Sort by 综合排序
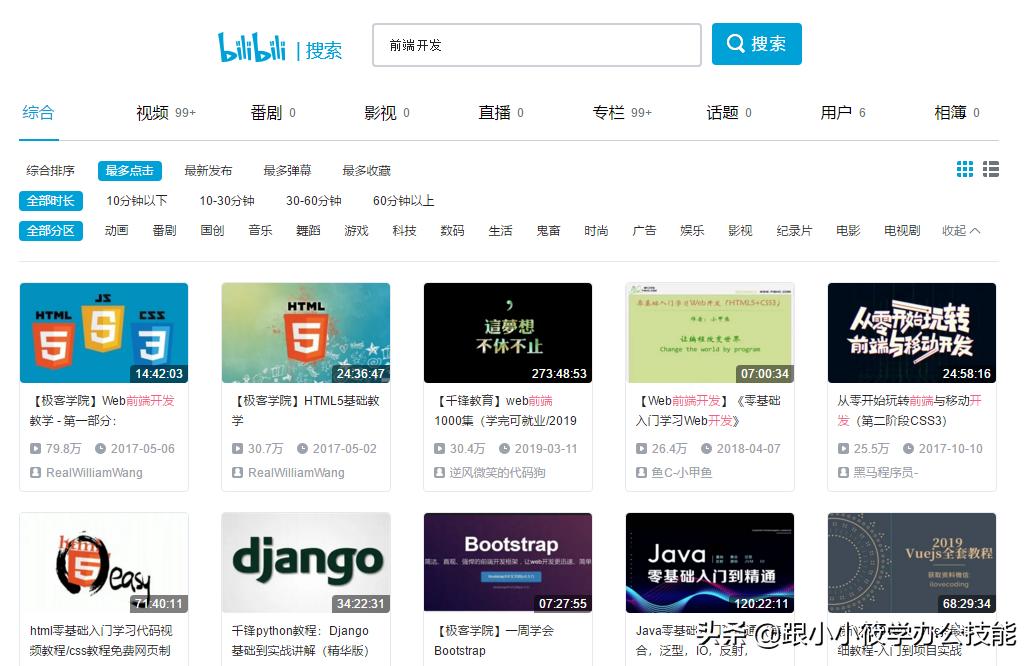 (50, 170)
